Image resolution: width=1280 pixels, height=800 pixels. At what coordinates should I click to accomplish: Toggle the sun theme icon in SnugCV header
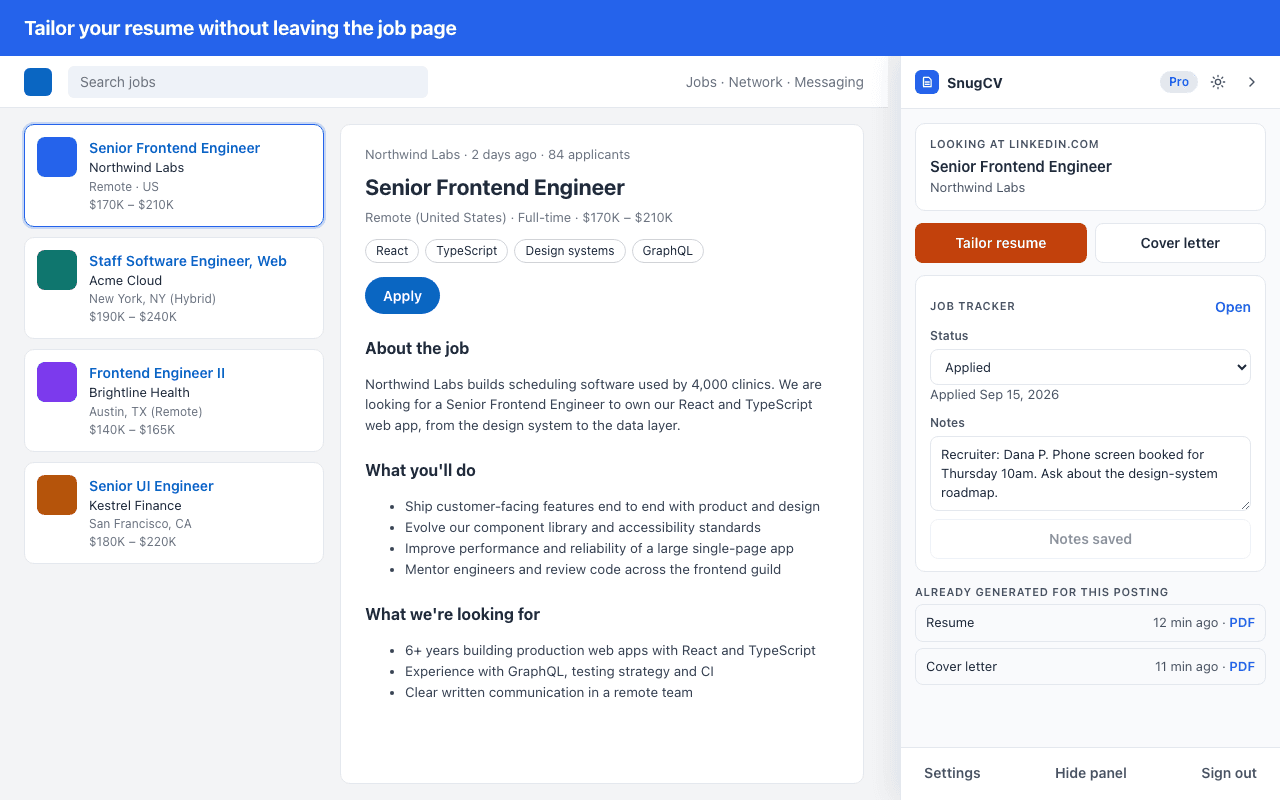(1218, 82)
